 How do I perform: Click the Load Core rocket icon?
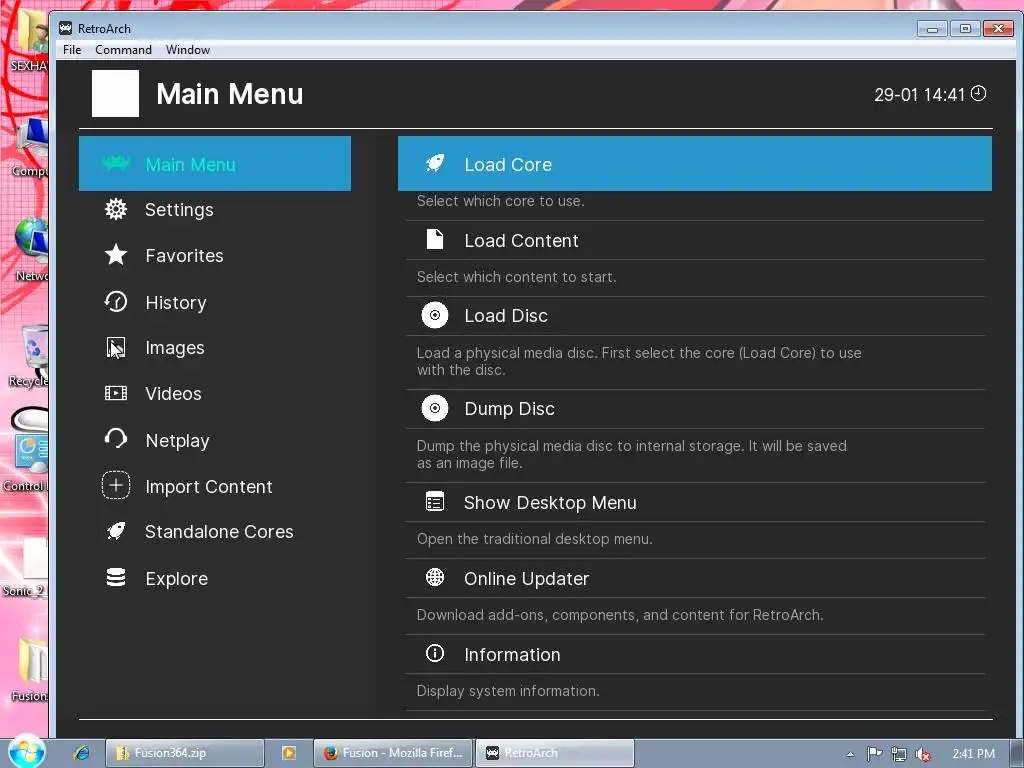435,163
